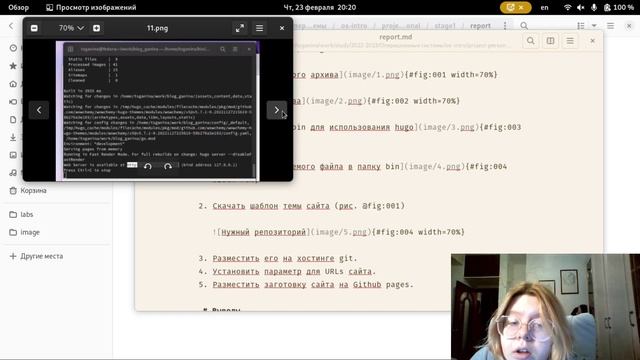Screen dimensions: 640x360
Task: Click the image/1.png link in report.md
Action: pyautogui.click(x=374, y=75)
